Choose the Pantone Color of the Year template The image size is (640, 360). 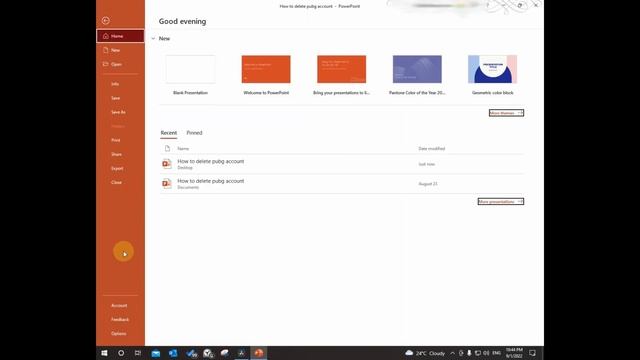[417, 69]
